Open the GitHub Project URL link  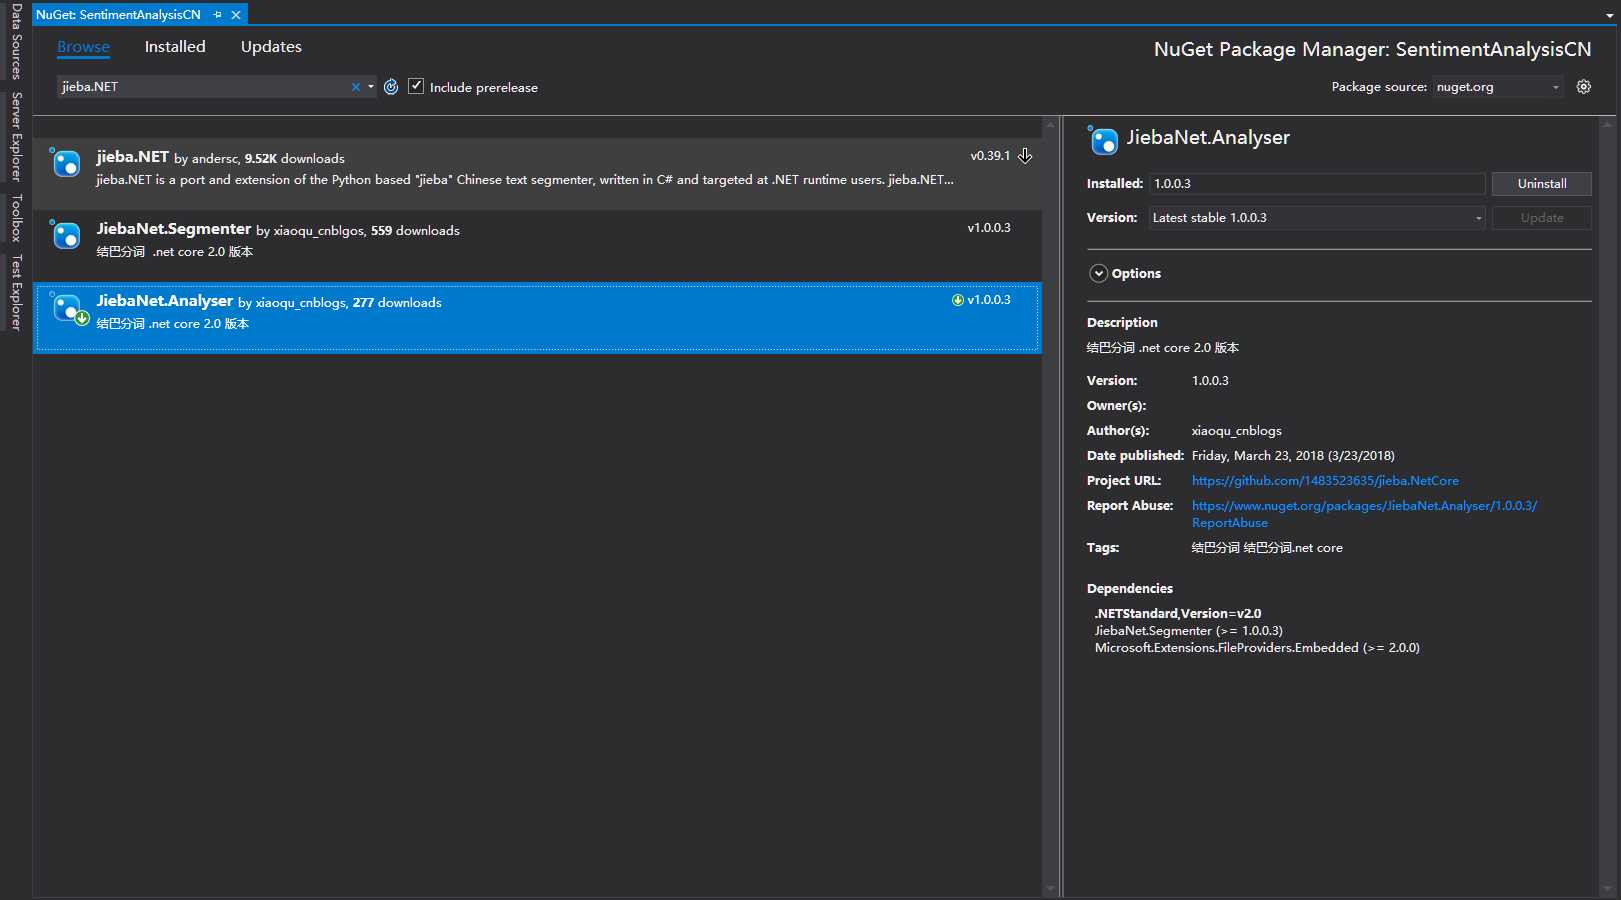pos(1325,481)
